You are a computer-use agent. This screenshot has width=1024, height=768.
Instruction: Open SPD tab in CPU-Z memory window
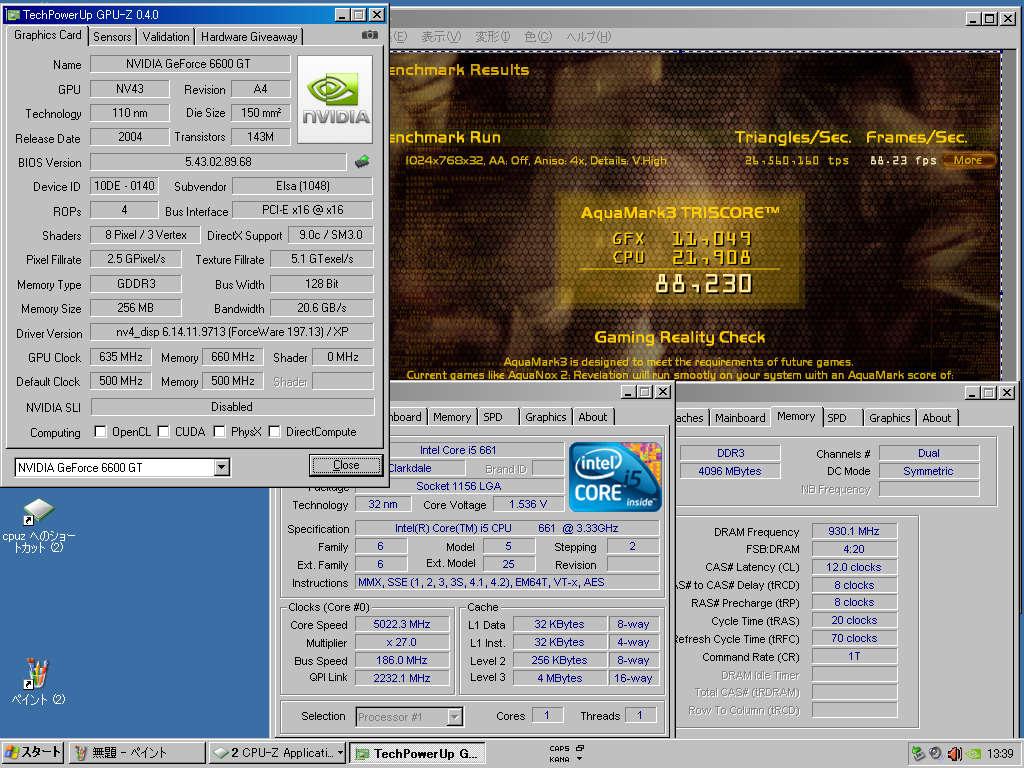point(837,418)
